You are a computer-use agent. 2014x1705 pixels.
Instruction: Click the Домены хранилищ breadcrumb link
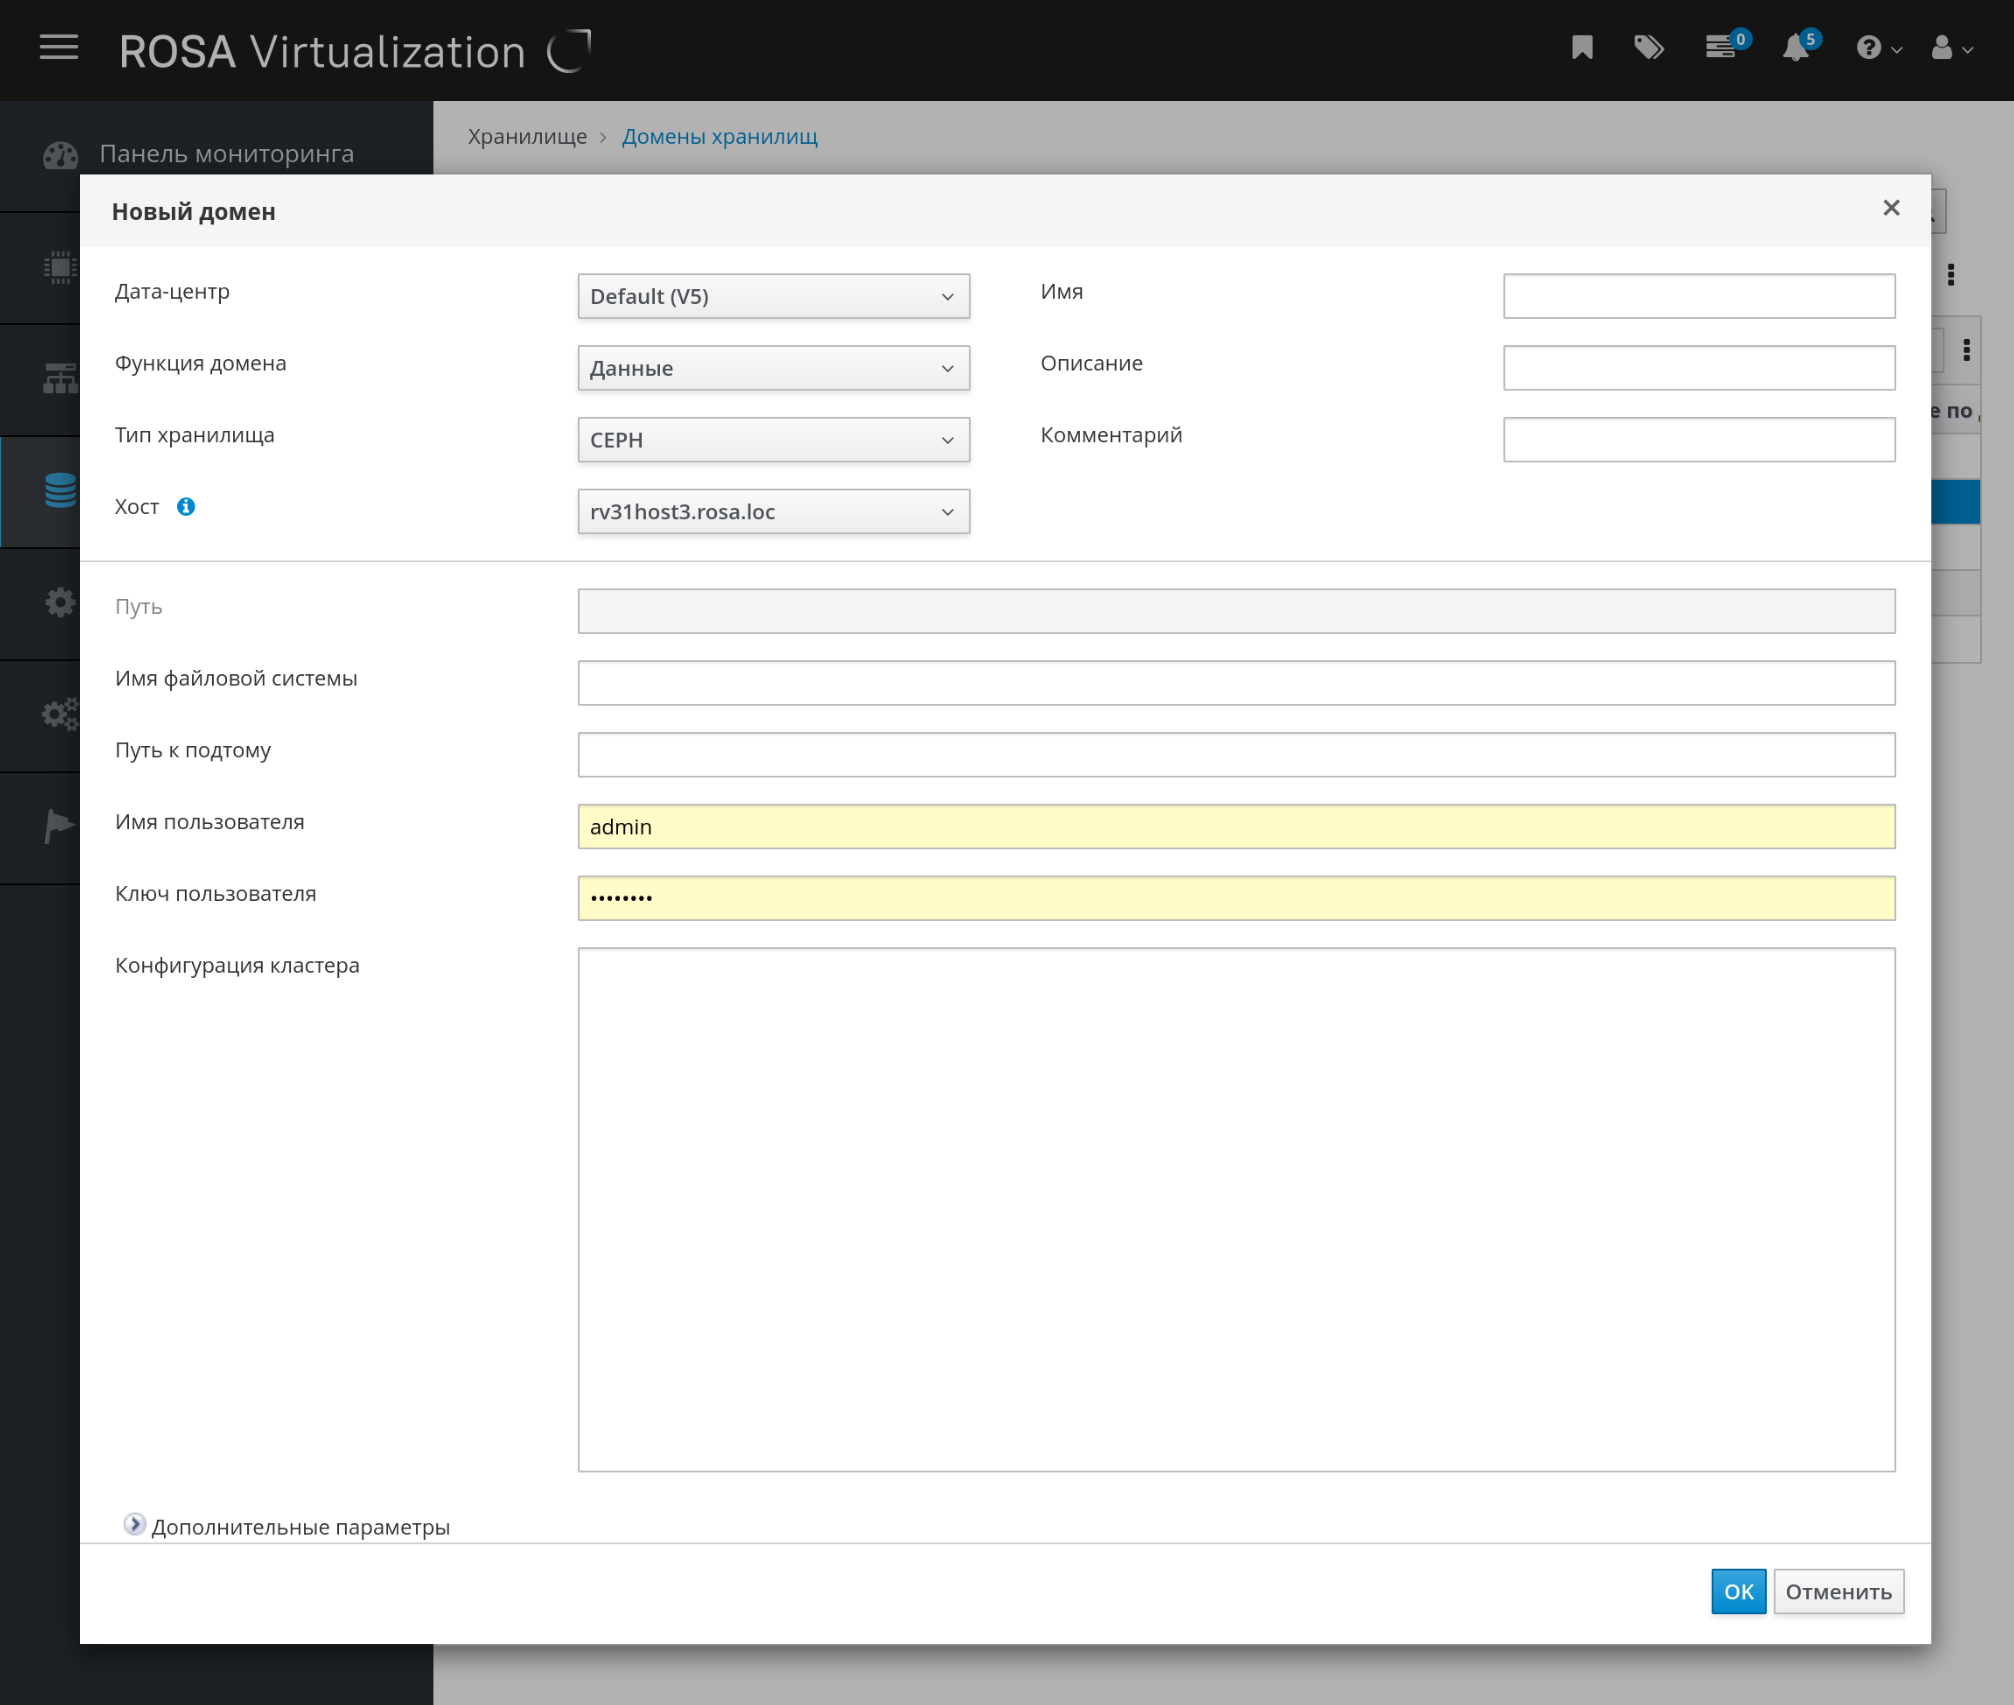point(719,137)
